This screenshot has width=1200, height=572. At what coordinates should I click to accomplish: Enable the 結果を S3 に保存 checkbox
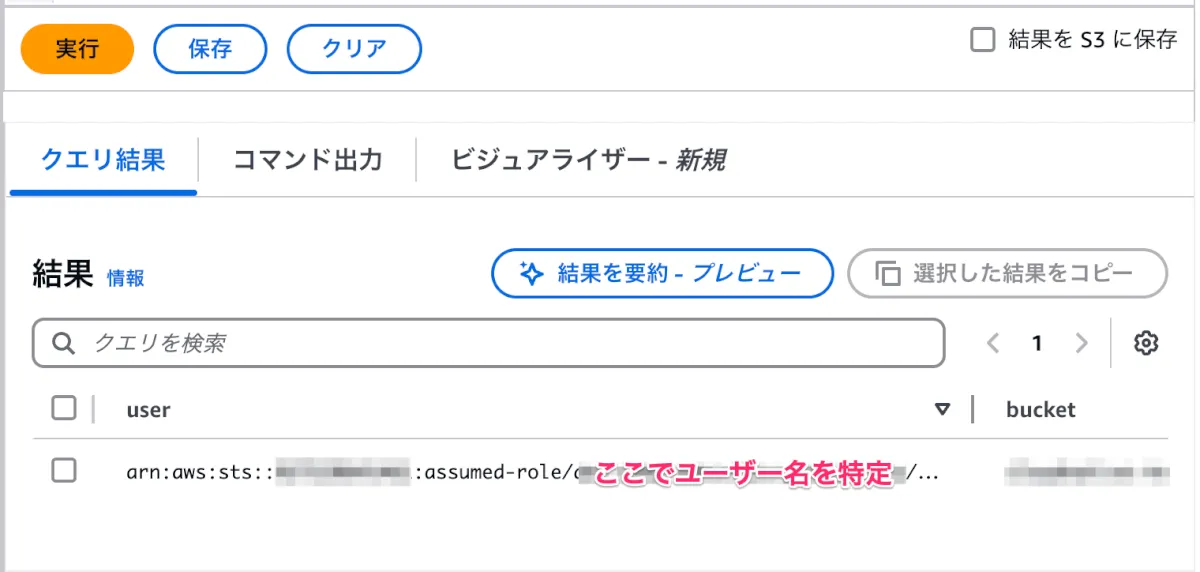point(984,40)
